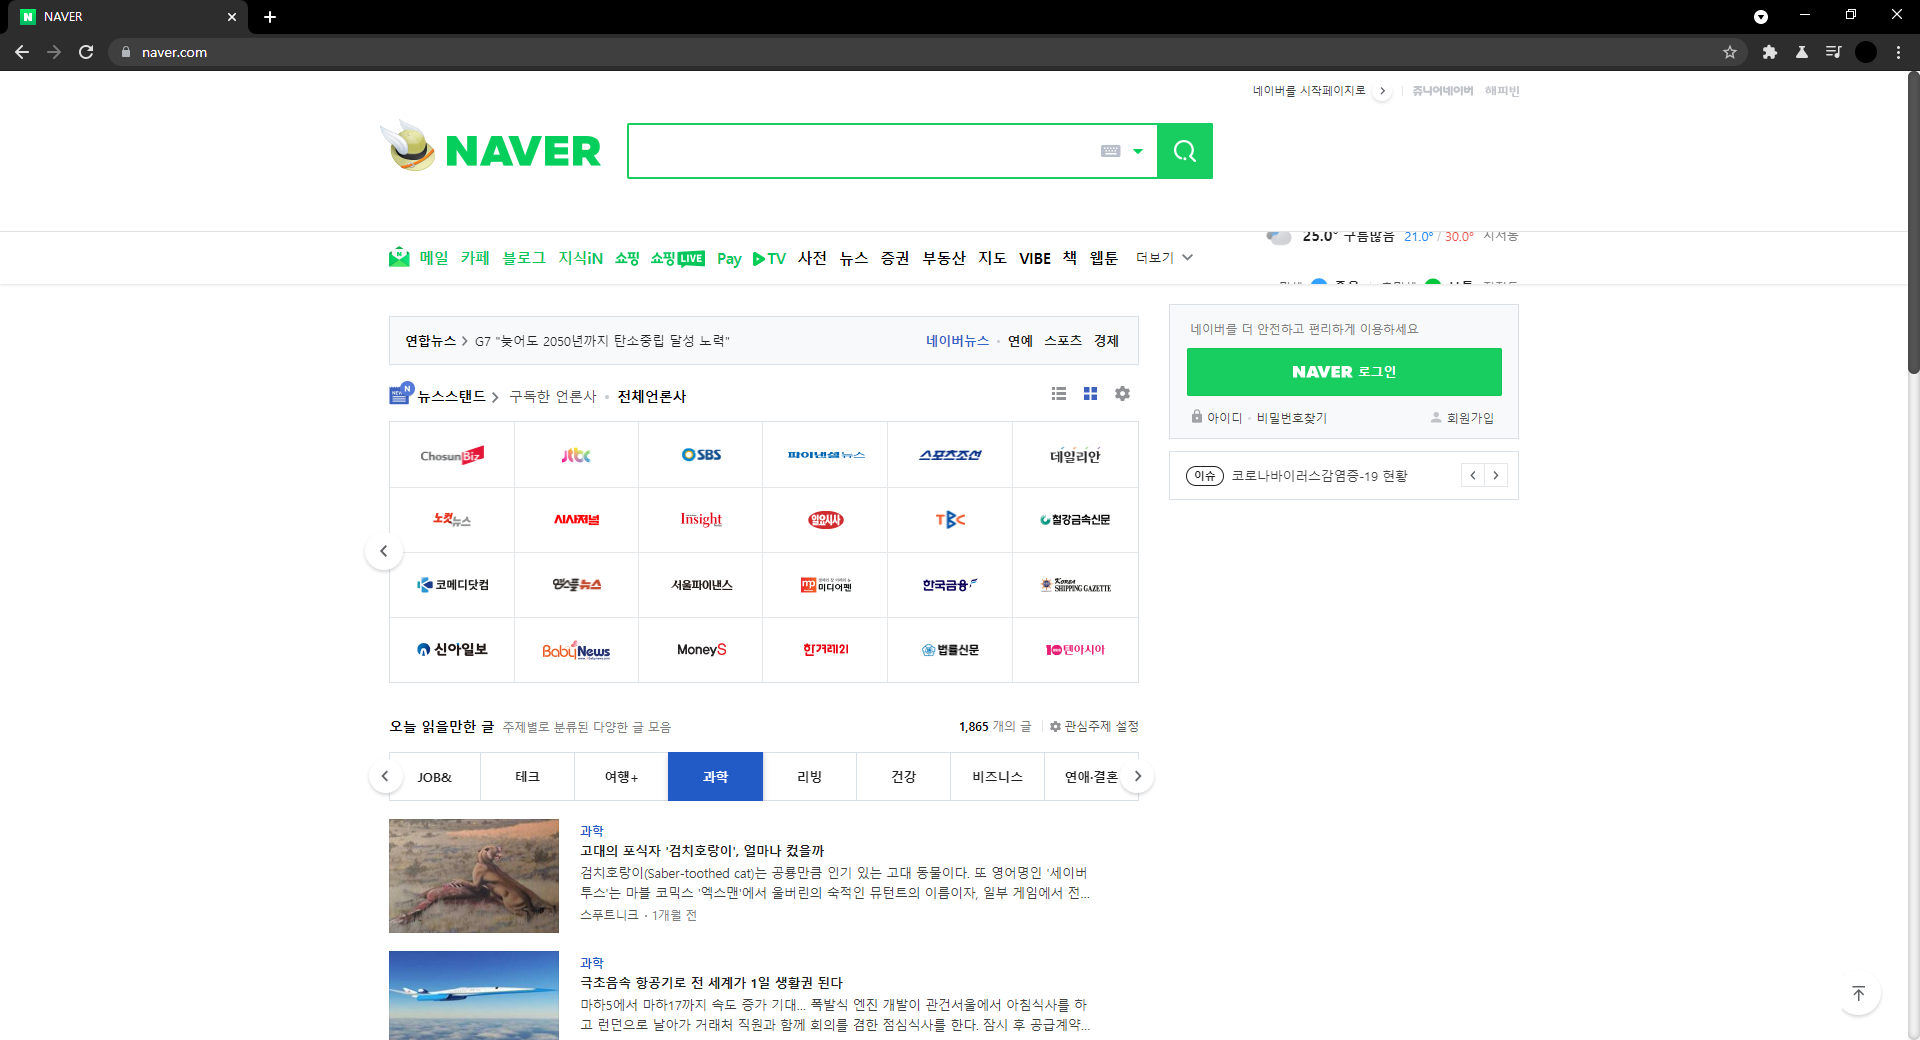This screenshot has width=1920, height=1040.
Task: Open Naver TV link
Action: point(769,258)
